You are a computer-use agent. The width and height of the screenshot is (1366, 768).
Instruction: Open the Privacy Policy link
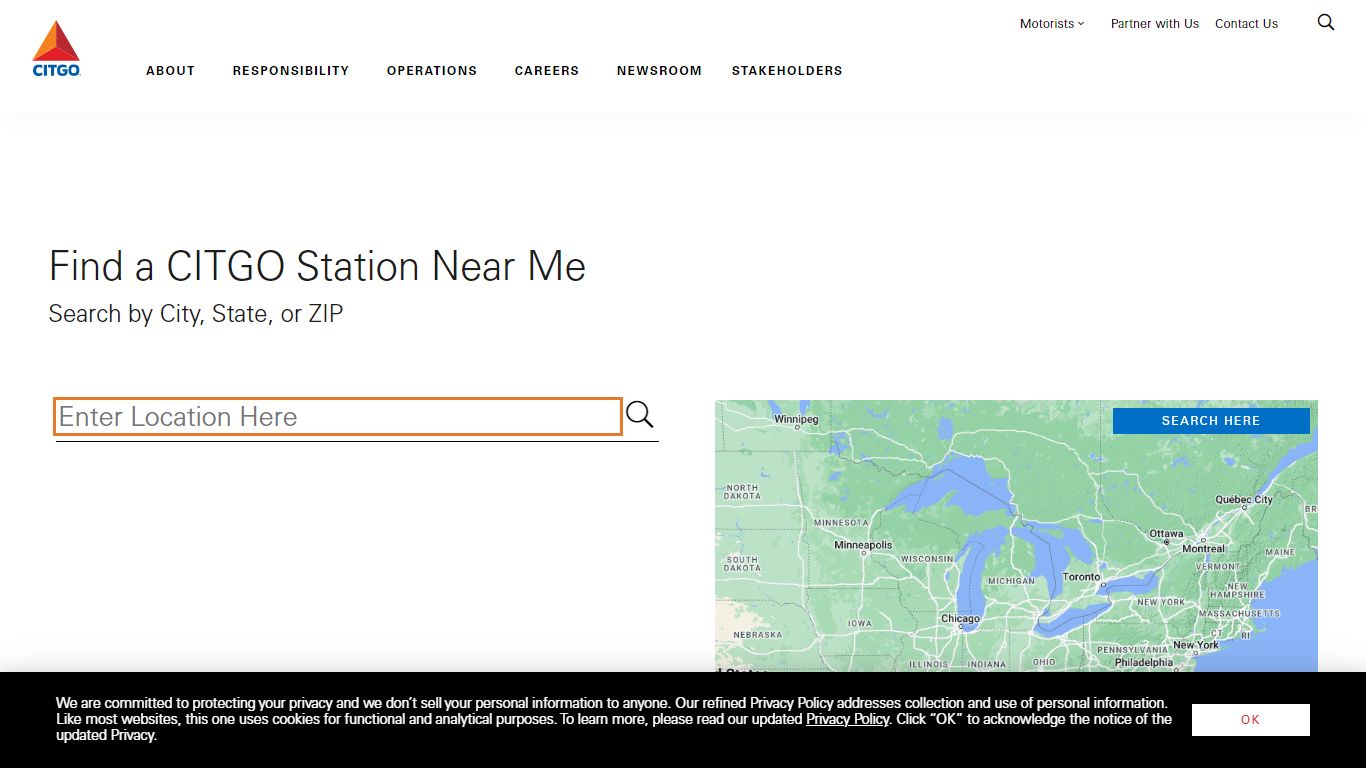(x=847, y=719)
